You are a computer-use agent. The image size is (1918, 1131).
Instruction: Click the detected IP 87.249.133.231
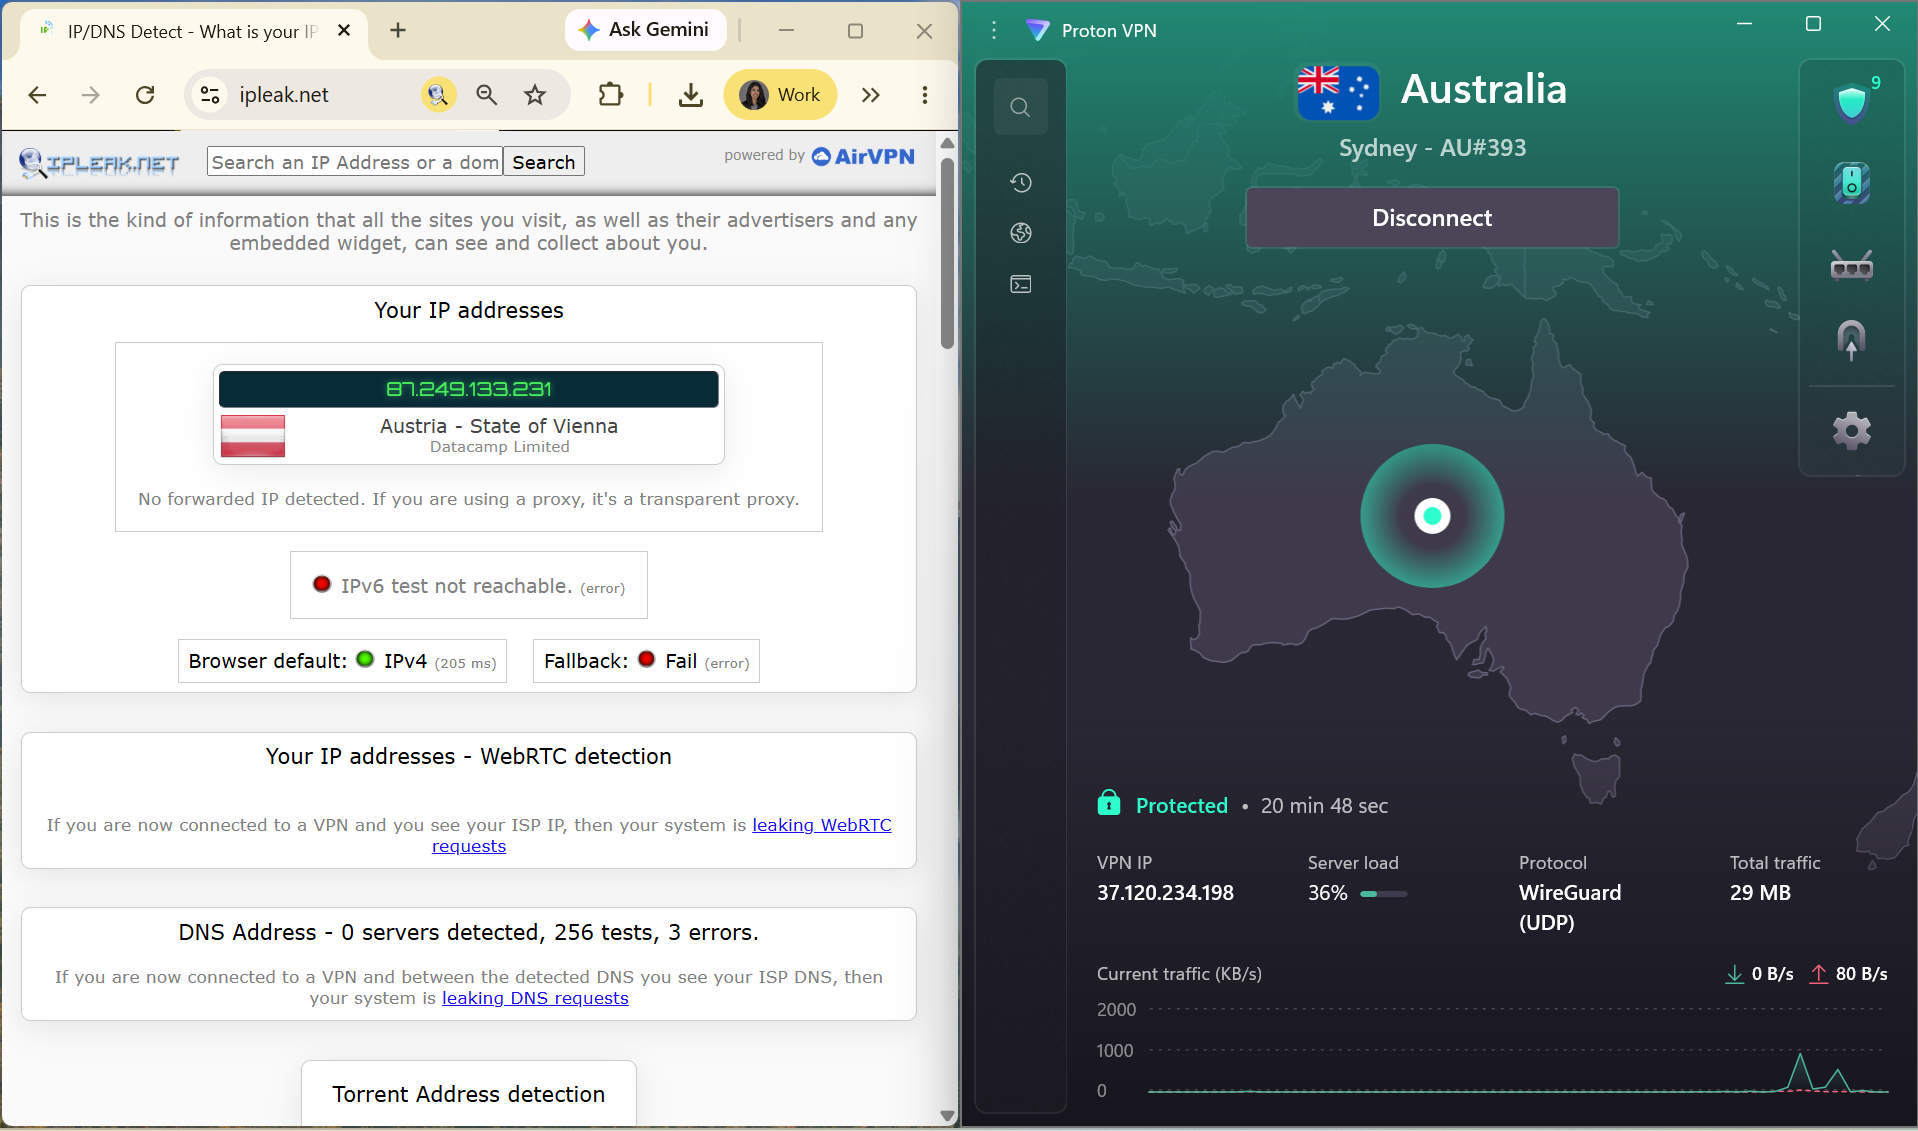[469, 389]
